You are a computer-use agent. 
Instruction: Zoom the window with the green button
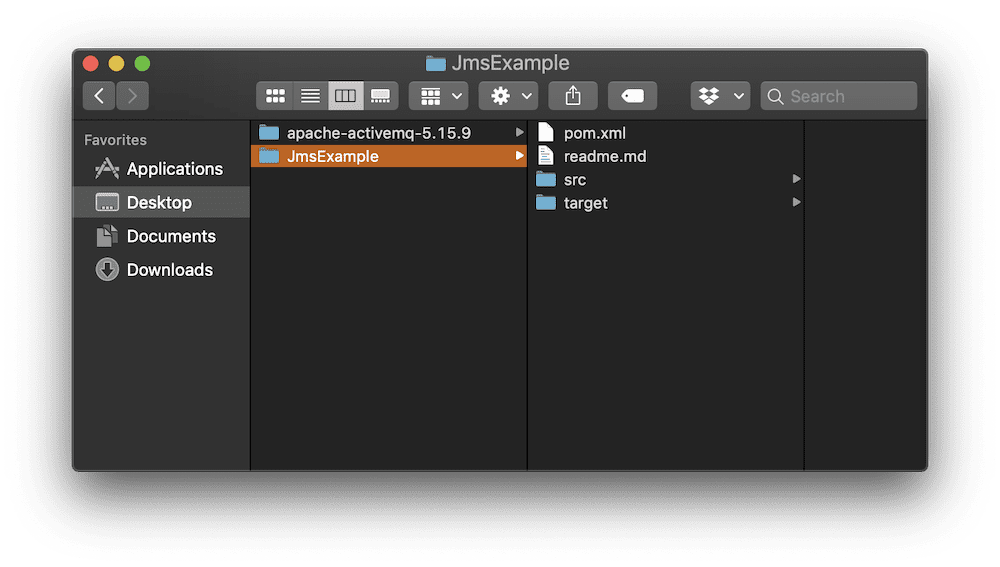click(142, 64)
